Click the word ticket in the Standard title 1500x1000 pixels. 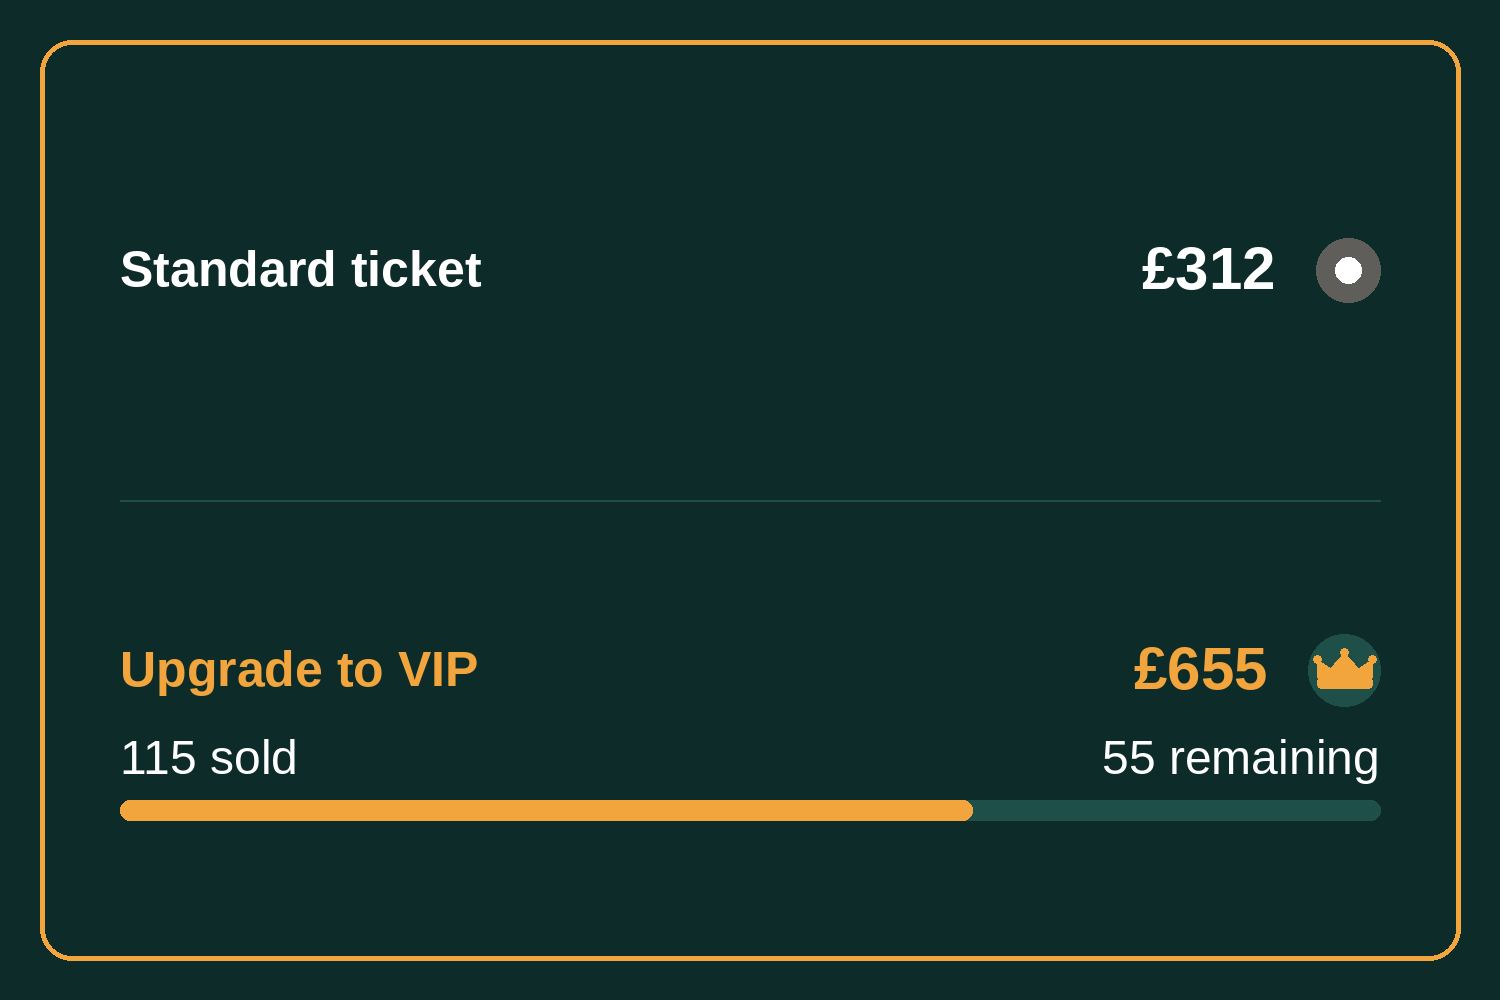416,269
